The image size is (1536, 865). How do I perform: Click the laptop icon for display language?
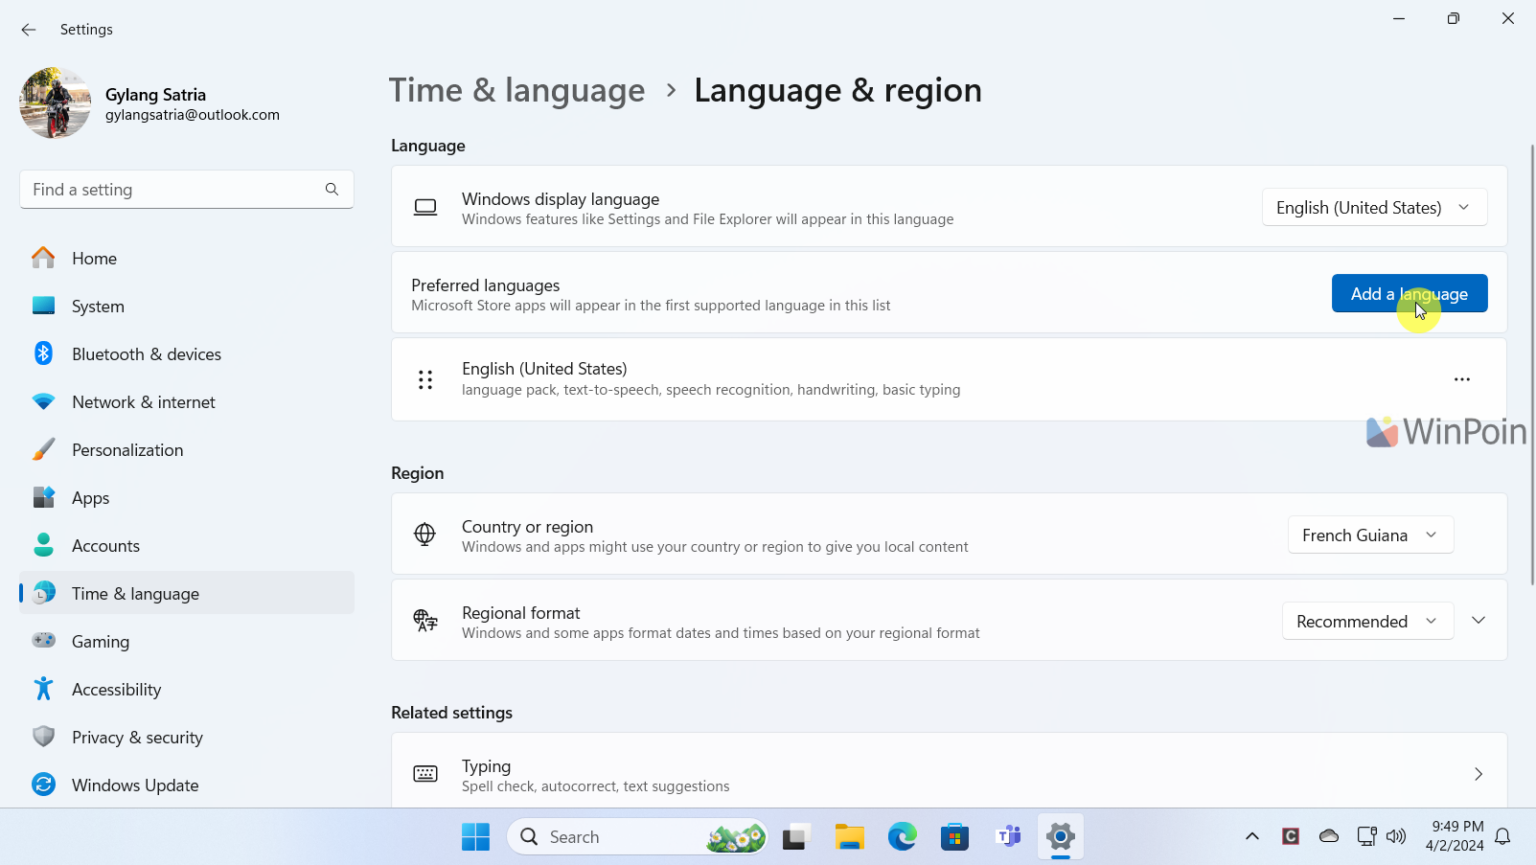point(425,207)
